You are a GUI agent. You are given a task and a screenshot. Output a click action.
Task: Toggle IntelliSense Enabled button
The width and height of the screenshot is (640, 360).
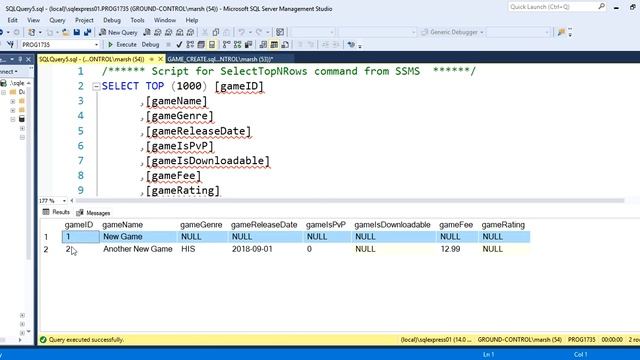point(212,44)
